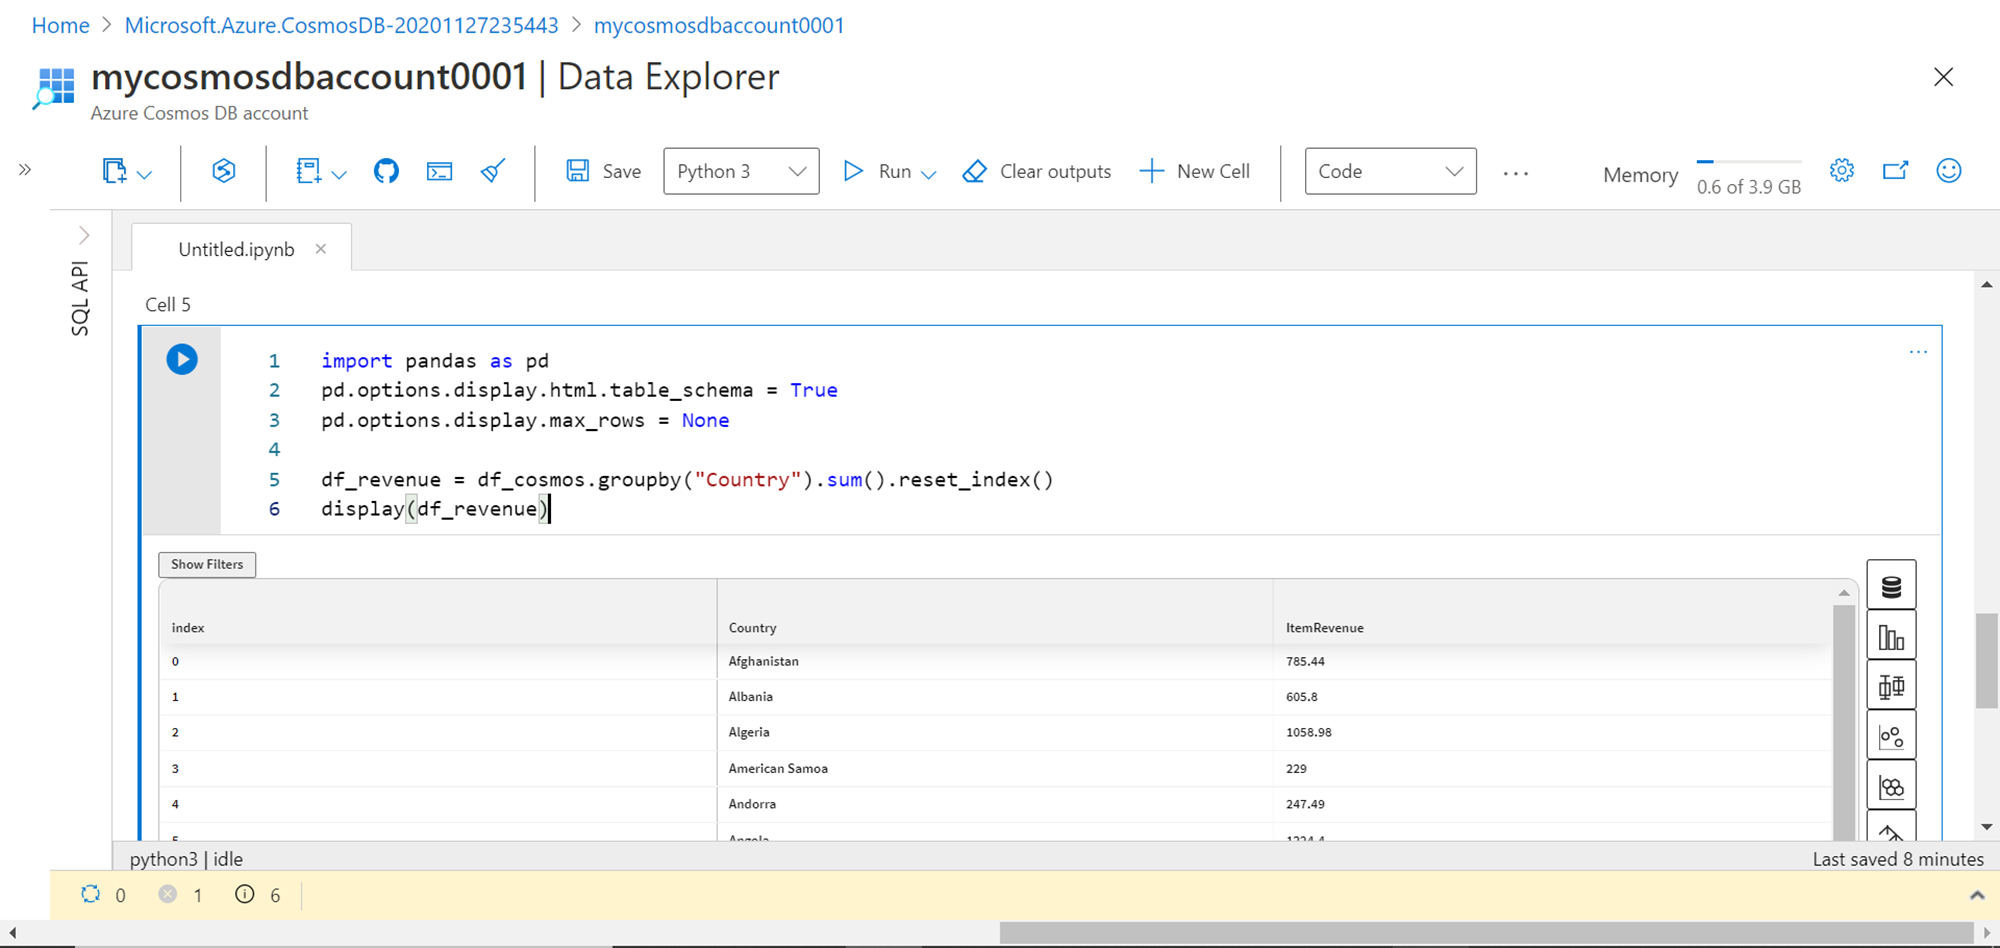Image resolution: width=2000 pixels, height=948 pixels.
Task: Click the open terminal icon
Action: [439, 171]
